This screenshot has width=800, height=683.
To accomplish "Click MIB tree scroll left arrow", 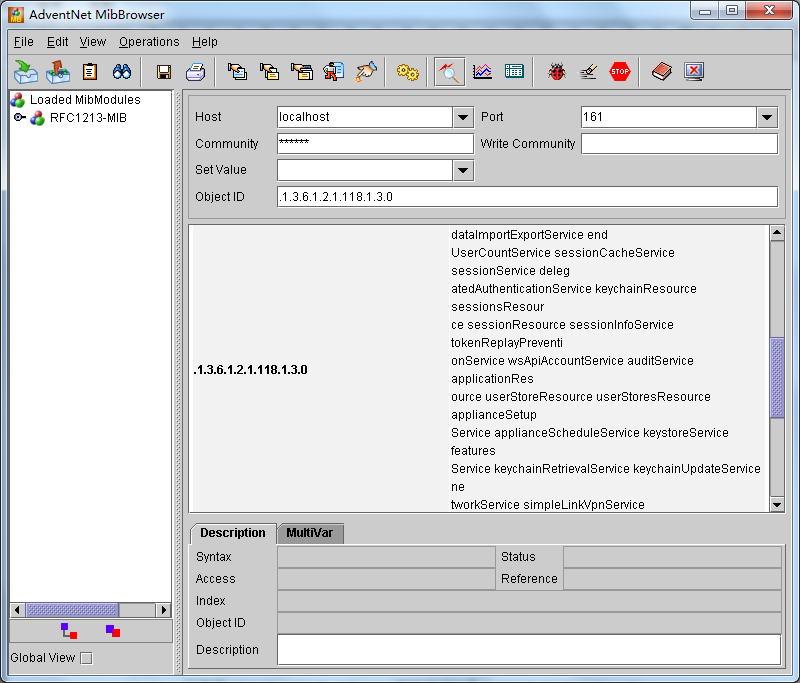I will [17, 610].
